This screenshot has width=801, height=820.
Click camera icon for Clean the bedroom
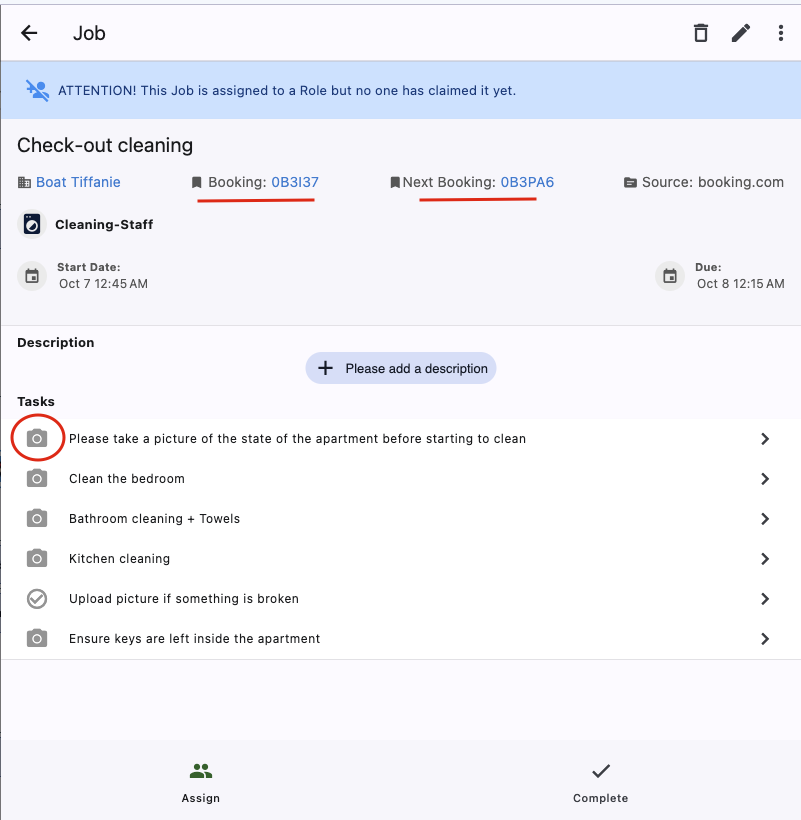(x=37, y=479)
